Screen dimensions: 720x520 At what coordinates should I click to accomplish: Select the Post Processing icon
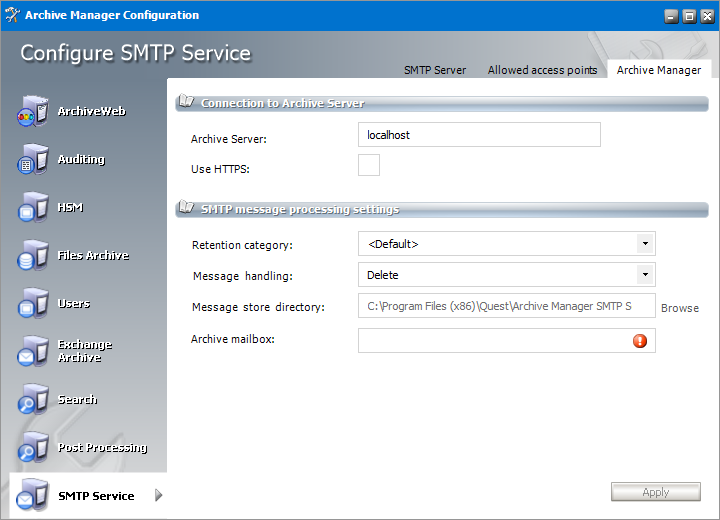point(33,448)
